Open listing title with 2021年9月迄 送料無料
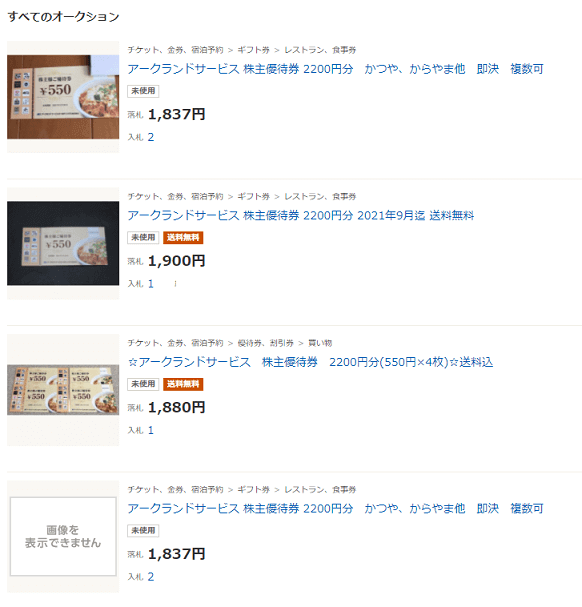The image size is (582, 607). point(300,215)
